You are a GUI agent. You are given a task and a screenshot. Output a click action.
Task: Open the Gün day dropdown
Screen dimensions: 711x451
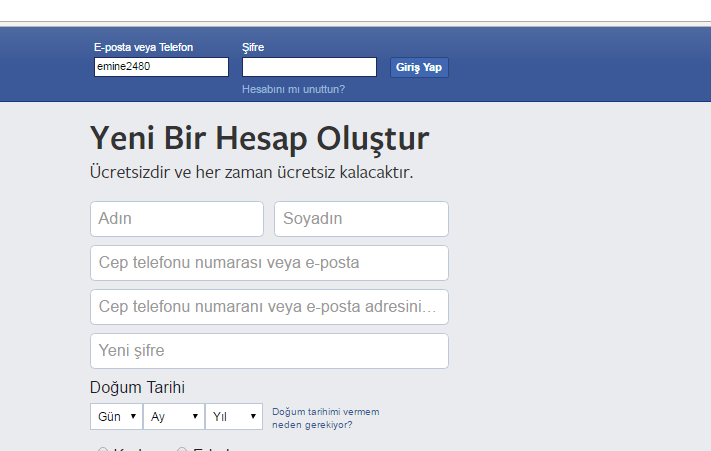coord(117,417)
